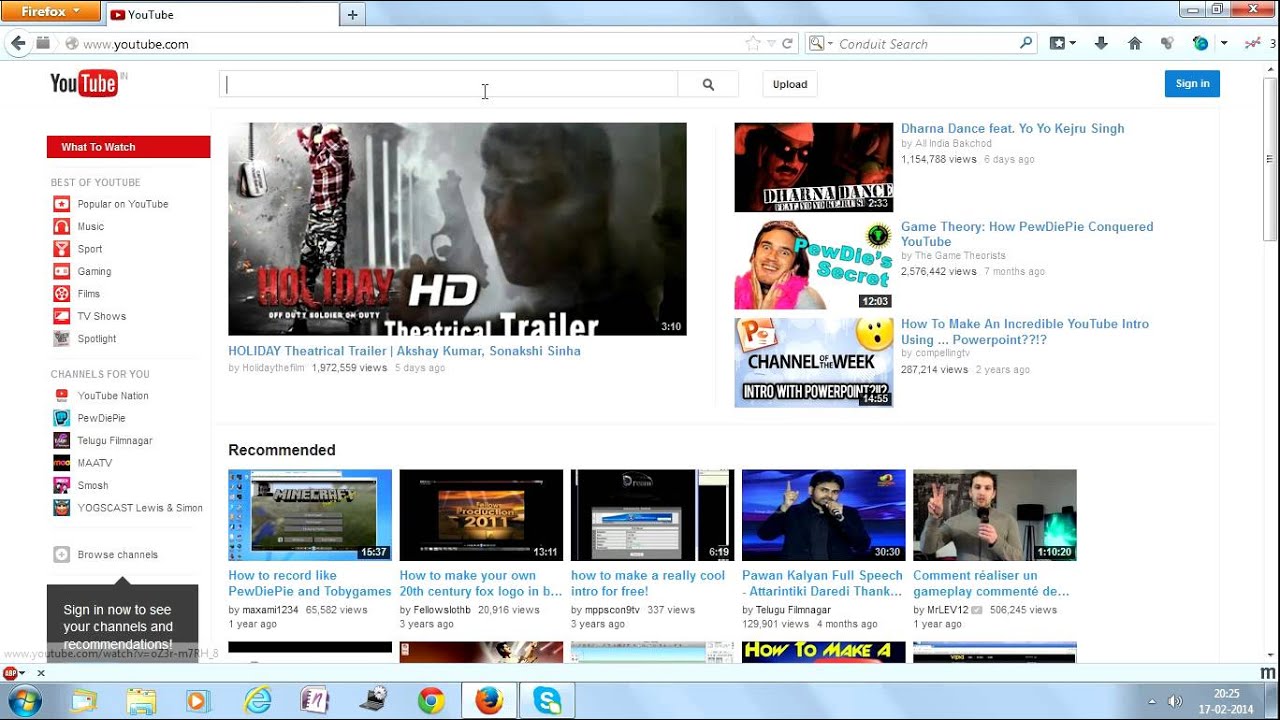Image resolution: width=1280 pixels, height=720 pixels.
Task: Open Internet Explorer from the taskbar
Action: [258, 701]
